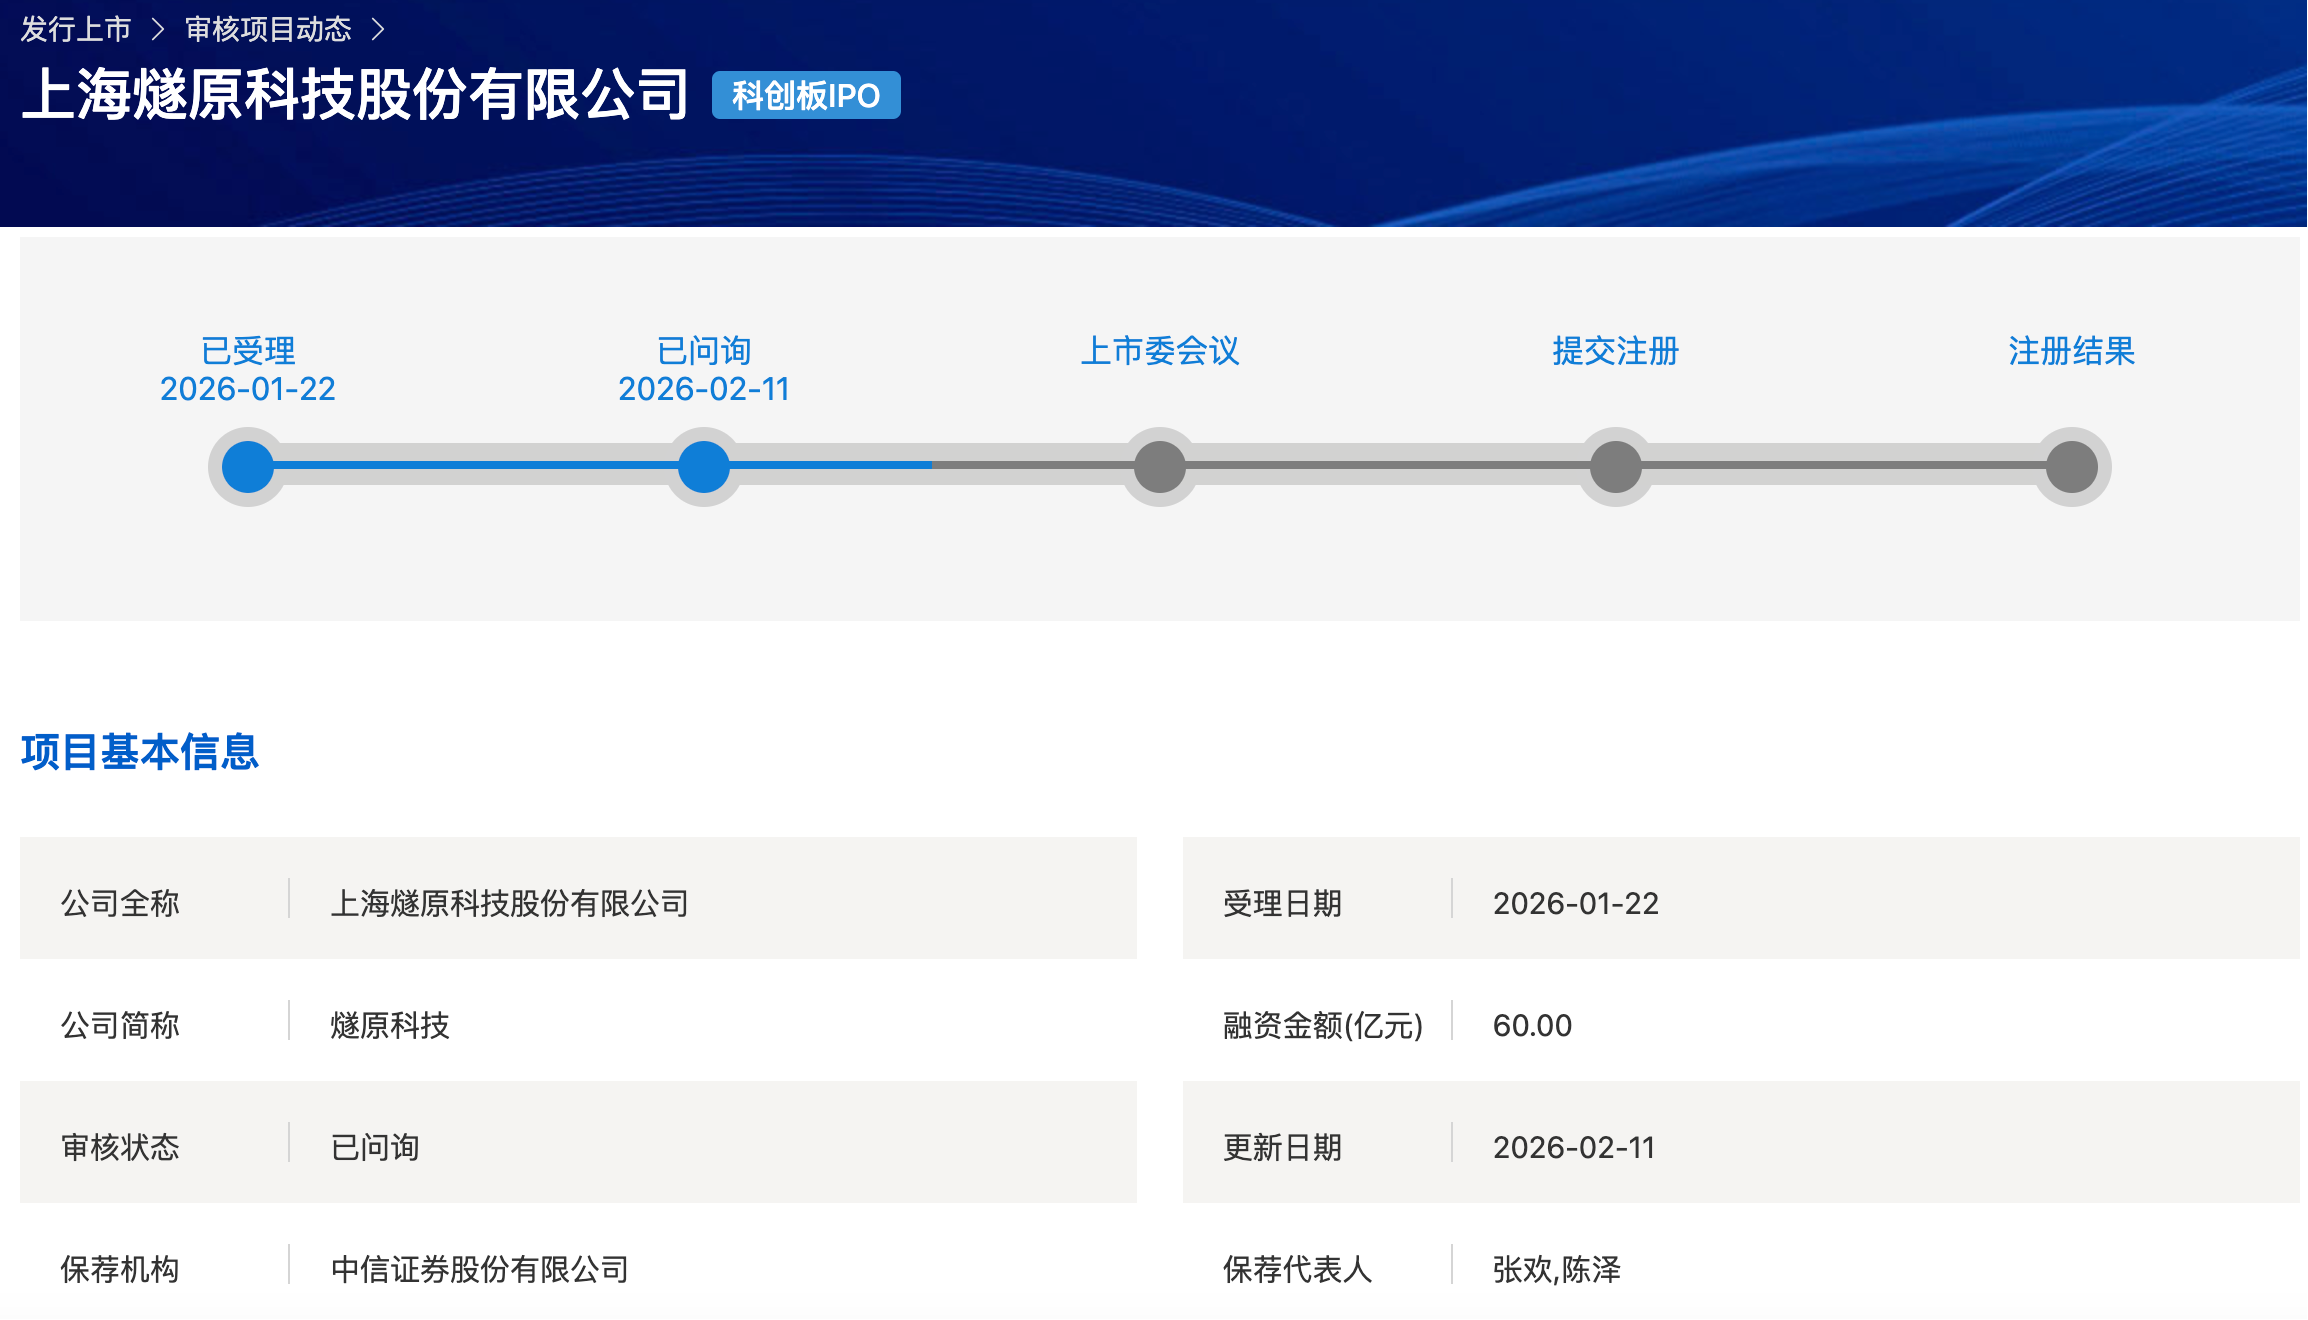2308x1320 pixels.
Task: Click the 上市委会议 gray timeline dot
Action: point(1160,467)
